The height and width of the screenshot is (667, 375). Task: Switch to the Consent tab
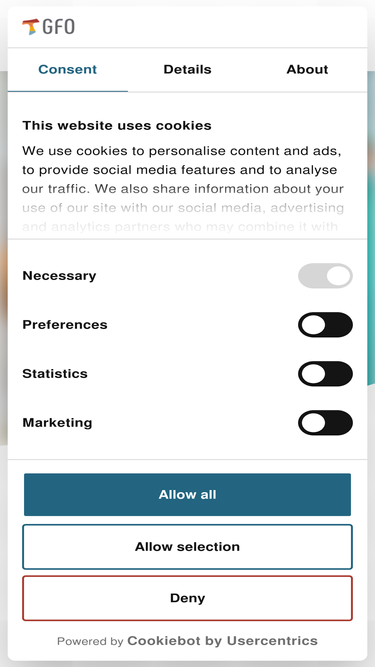68,70
